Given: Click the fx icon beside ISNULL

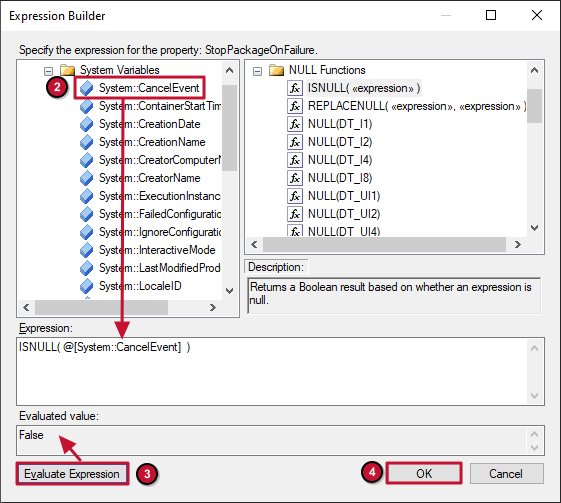Looking at the screenshot, I should (295, 88).
